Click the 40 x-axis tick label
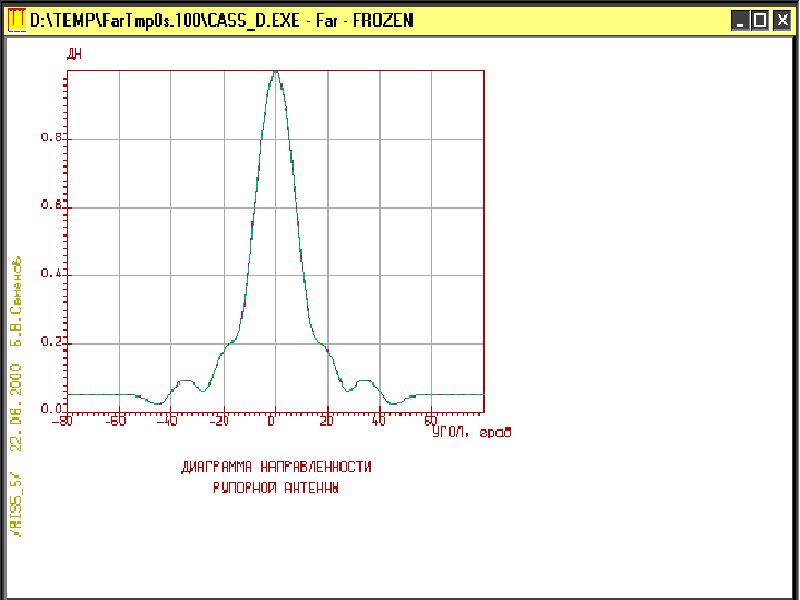Image resolution: width=800 pixels, height=600 pixels. click(x=379, y=421)
